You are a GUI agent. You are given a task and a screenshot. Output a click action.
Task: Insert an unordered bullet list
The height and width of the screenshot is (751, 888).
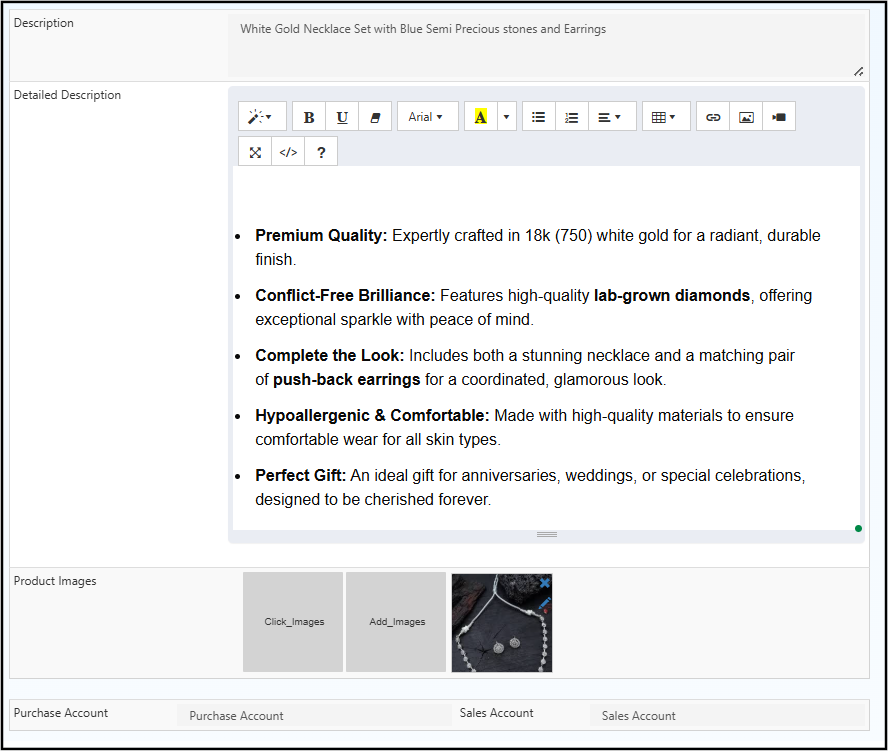click(538, 117)
